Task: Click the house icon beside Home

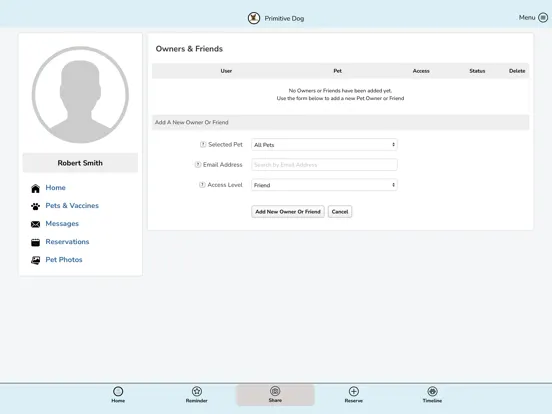Action: (x=36, y=188)
